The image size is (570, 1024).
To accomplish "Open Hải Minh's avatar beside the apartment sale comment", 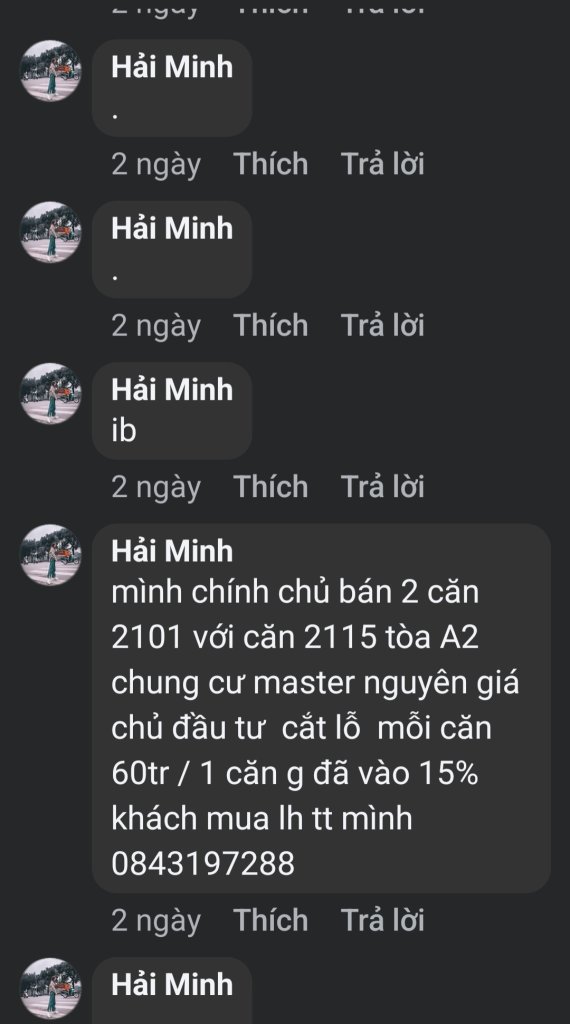I will 50,554.
